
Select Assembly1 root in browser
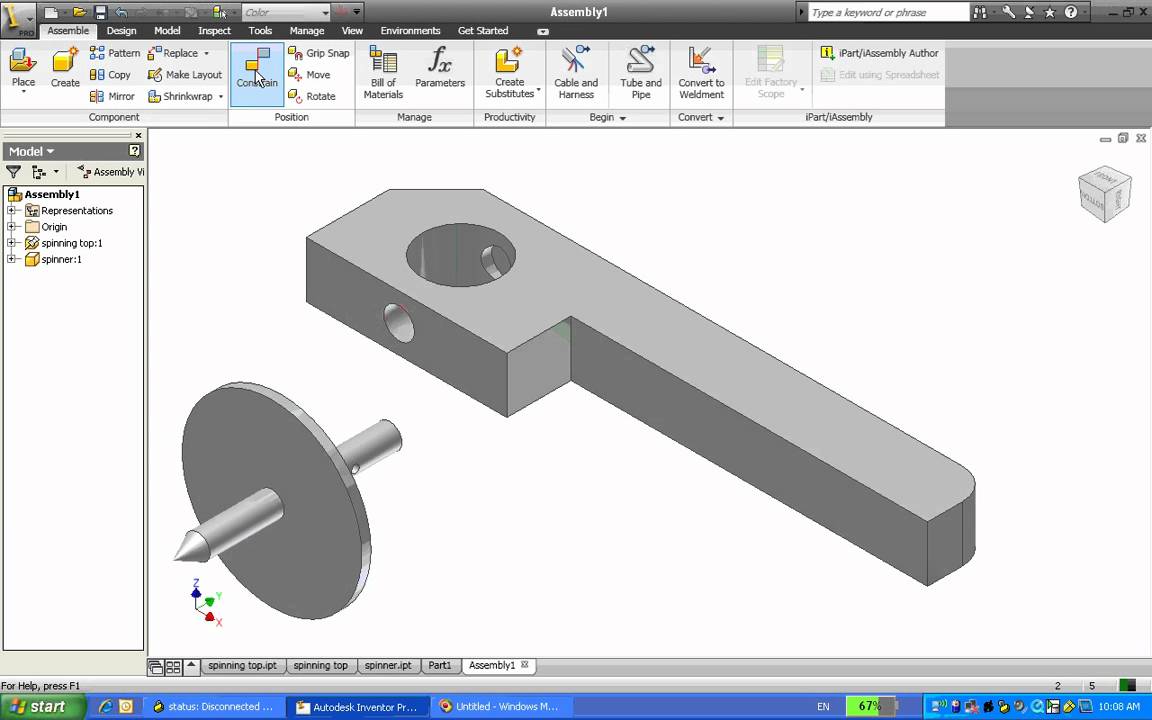click(x=51, y=194)
